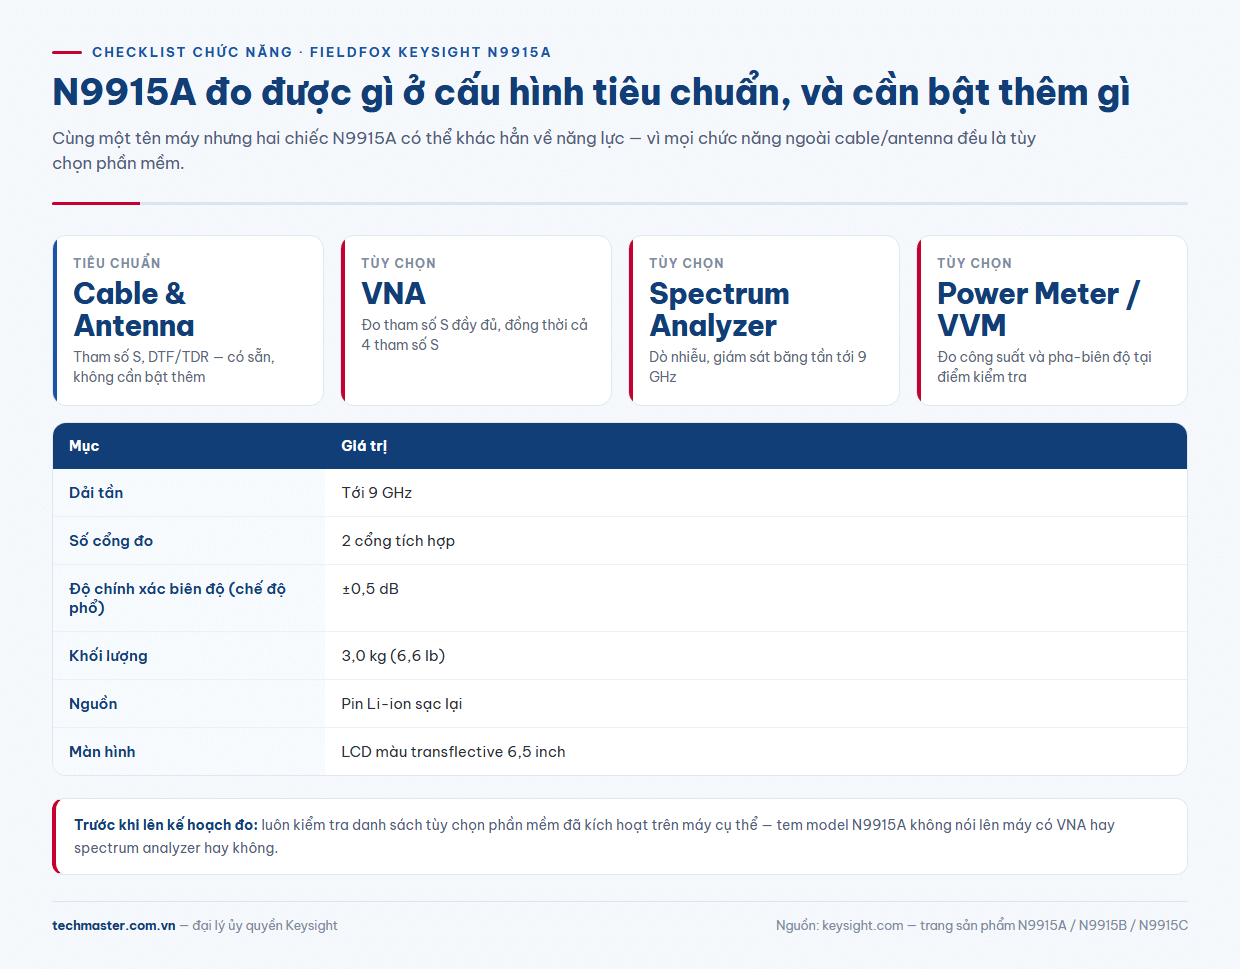
Task: Click 'đại lý ủy quyền Keysight' footer text
Action: click(265, 925)
